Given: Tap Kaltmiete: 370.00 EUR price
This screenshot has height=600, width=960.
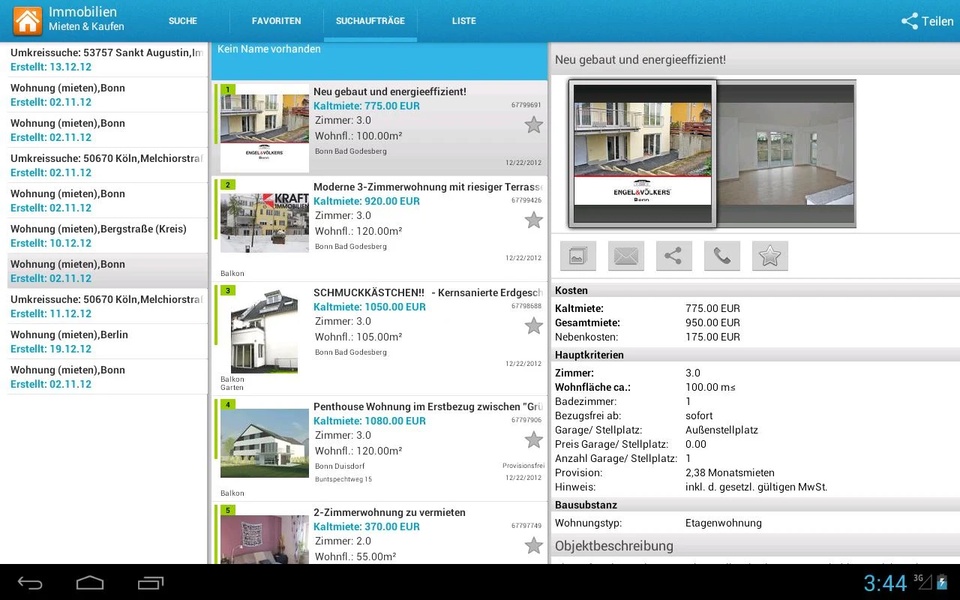Looking at the screenshot, I should pos(367,527).
